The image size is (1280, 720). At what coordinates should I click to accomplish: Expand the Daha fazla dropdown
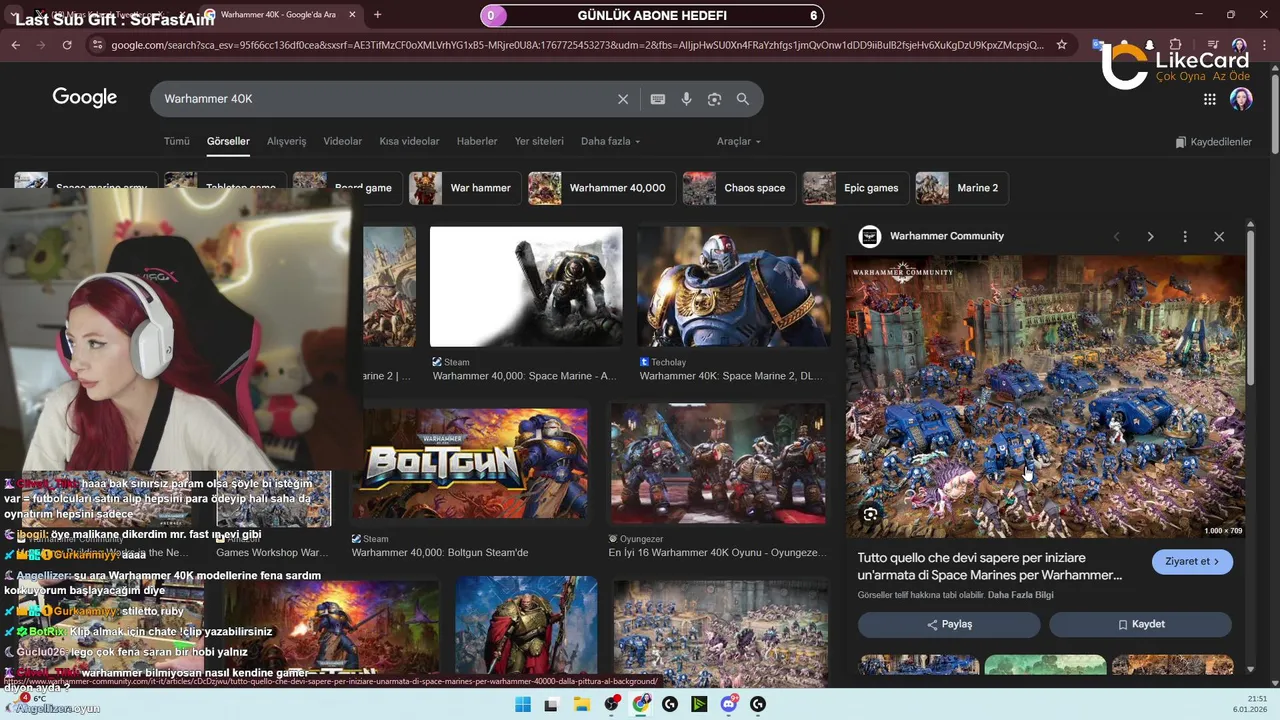click(610, 141)
